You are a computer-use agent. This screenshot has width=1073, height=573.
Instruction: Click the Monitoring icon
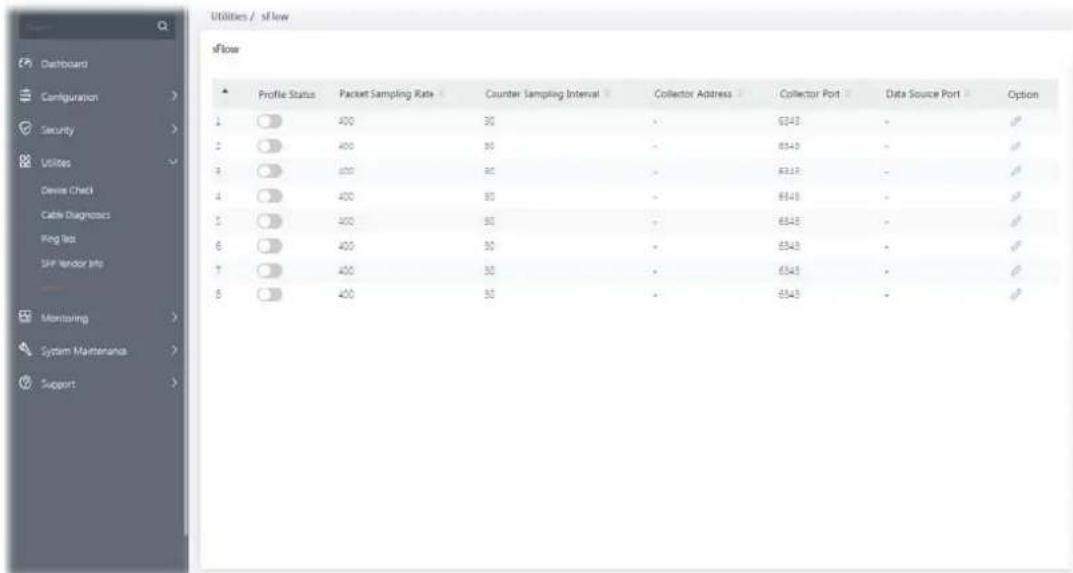click(25, 318)
